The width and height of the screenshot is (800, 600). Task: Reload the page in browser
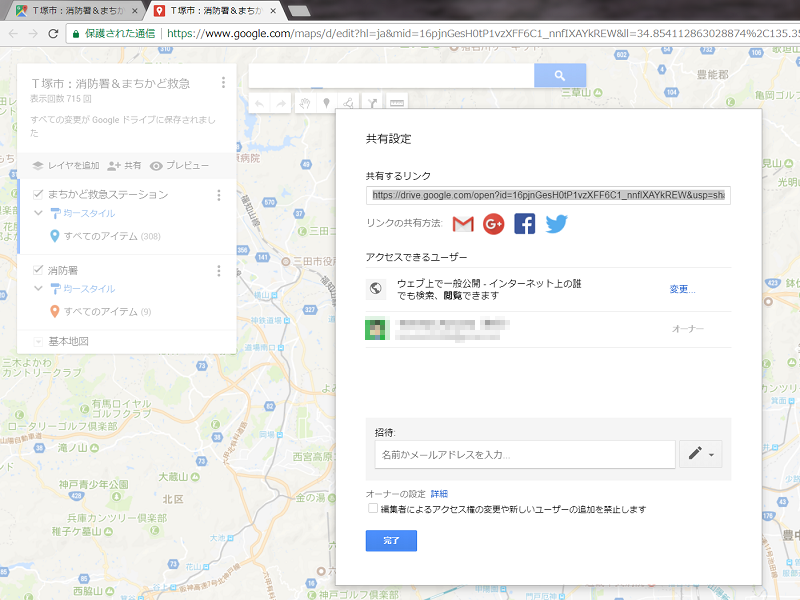(x=53, y=34)
